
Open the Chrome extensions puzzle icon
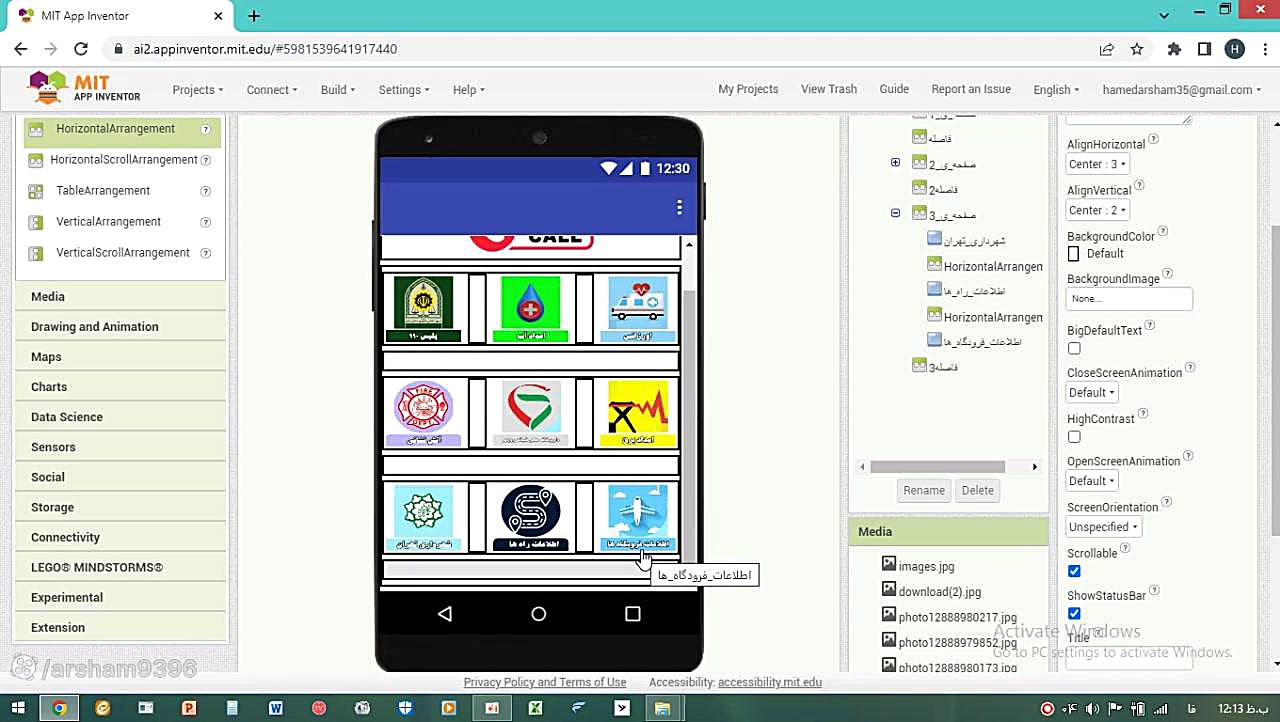point(1174,49)
